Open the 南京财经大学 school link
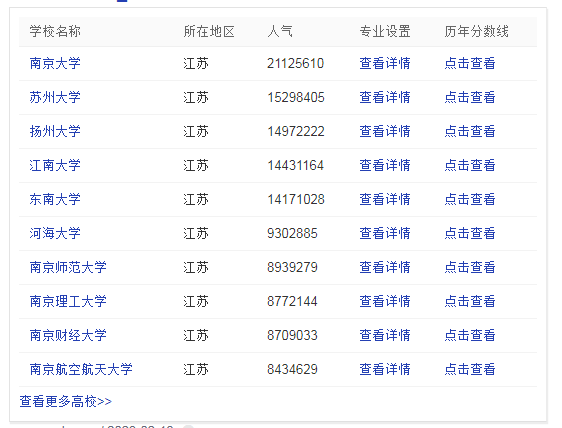Screen dimensions: 562x428 point(68,336)
